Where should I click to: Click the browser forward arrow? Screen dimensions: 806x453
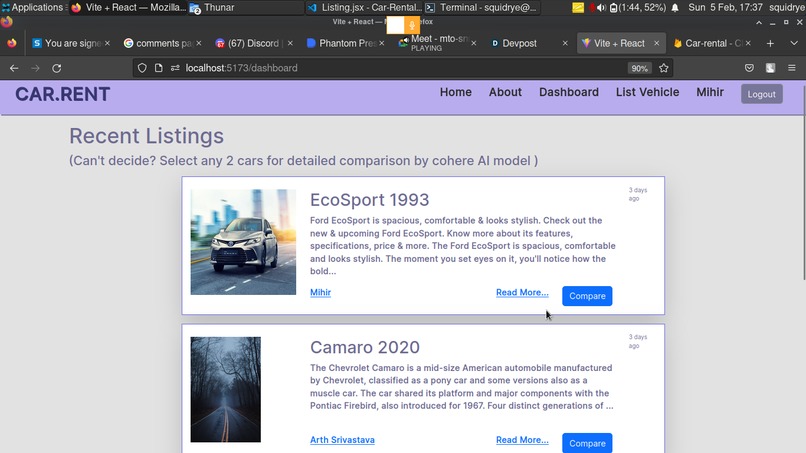35,68
